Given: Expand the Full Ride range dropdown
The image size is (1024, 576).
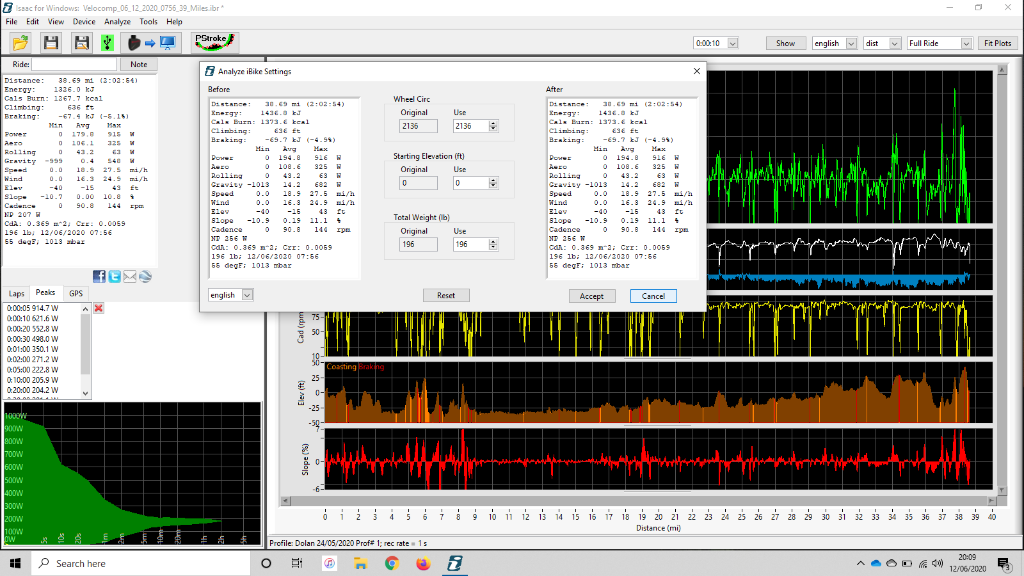Looking at the screenshot, I should 966,43.
